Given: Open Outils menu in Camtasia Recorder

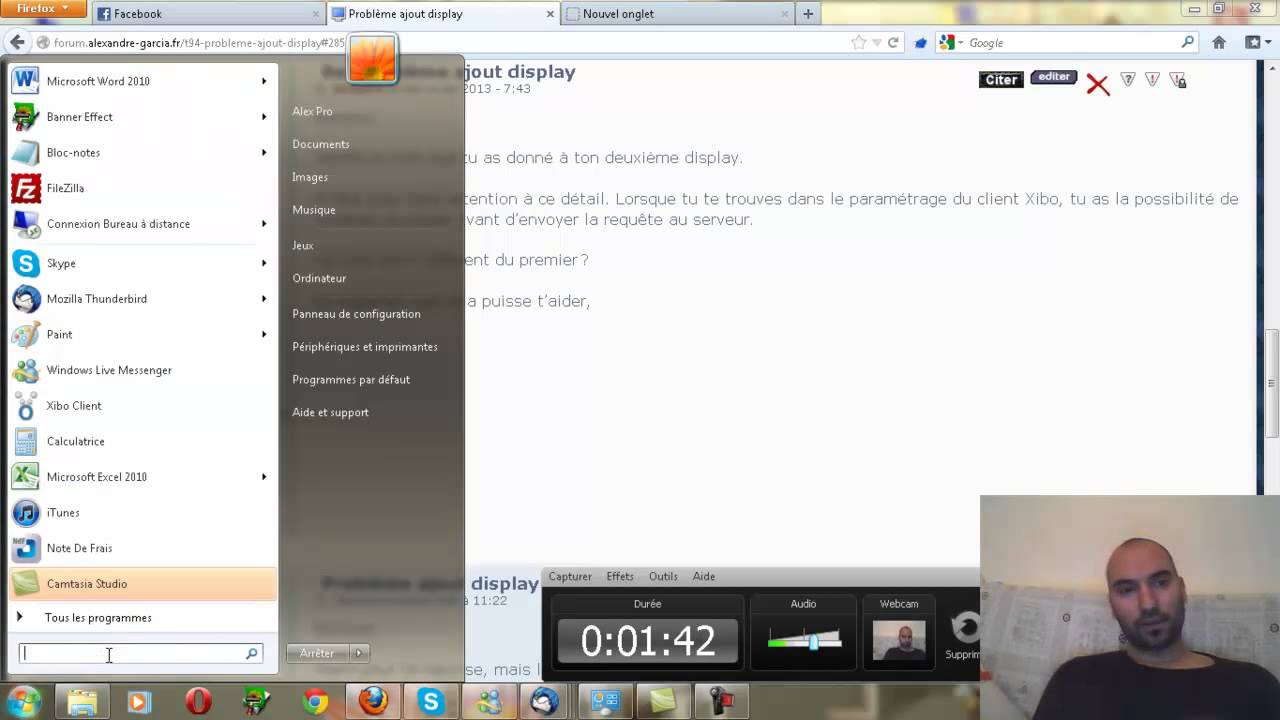Looking at the screenshot, I should tap(663, 576).
